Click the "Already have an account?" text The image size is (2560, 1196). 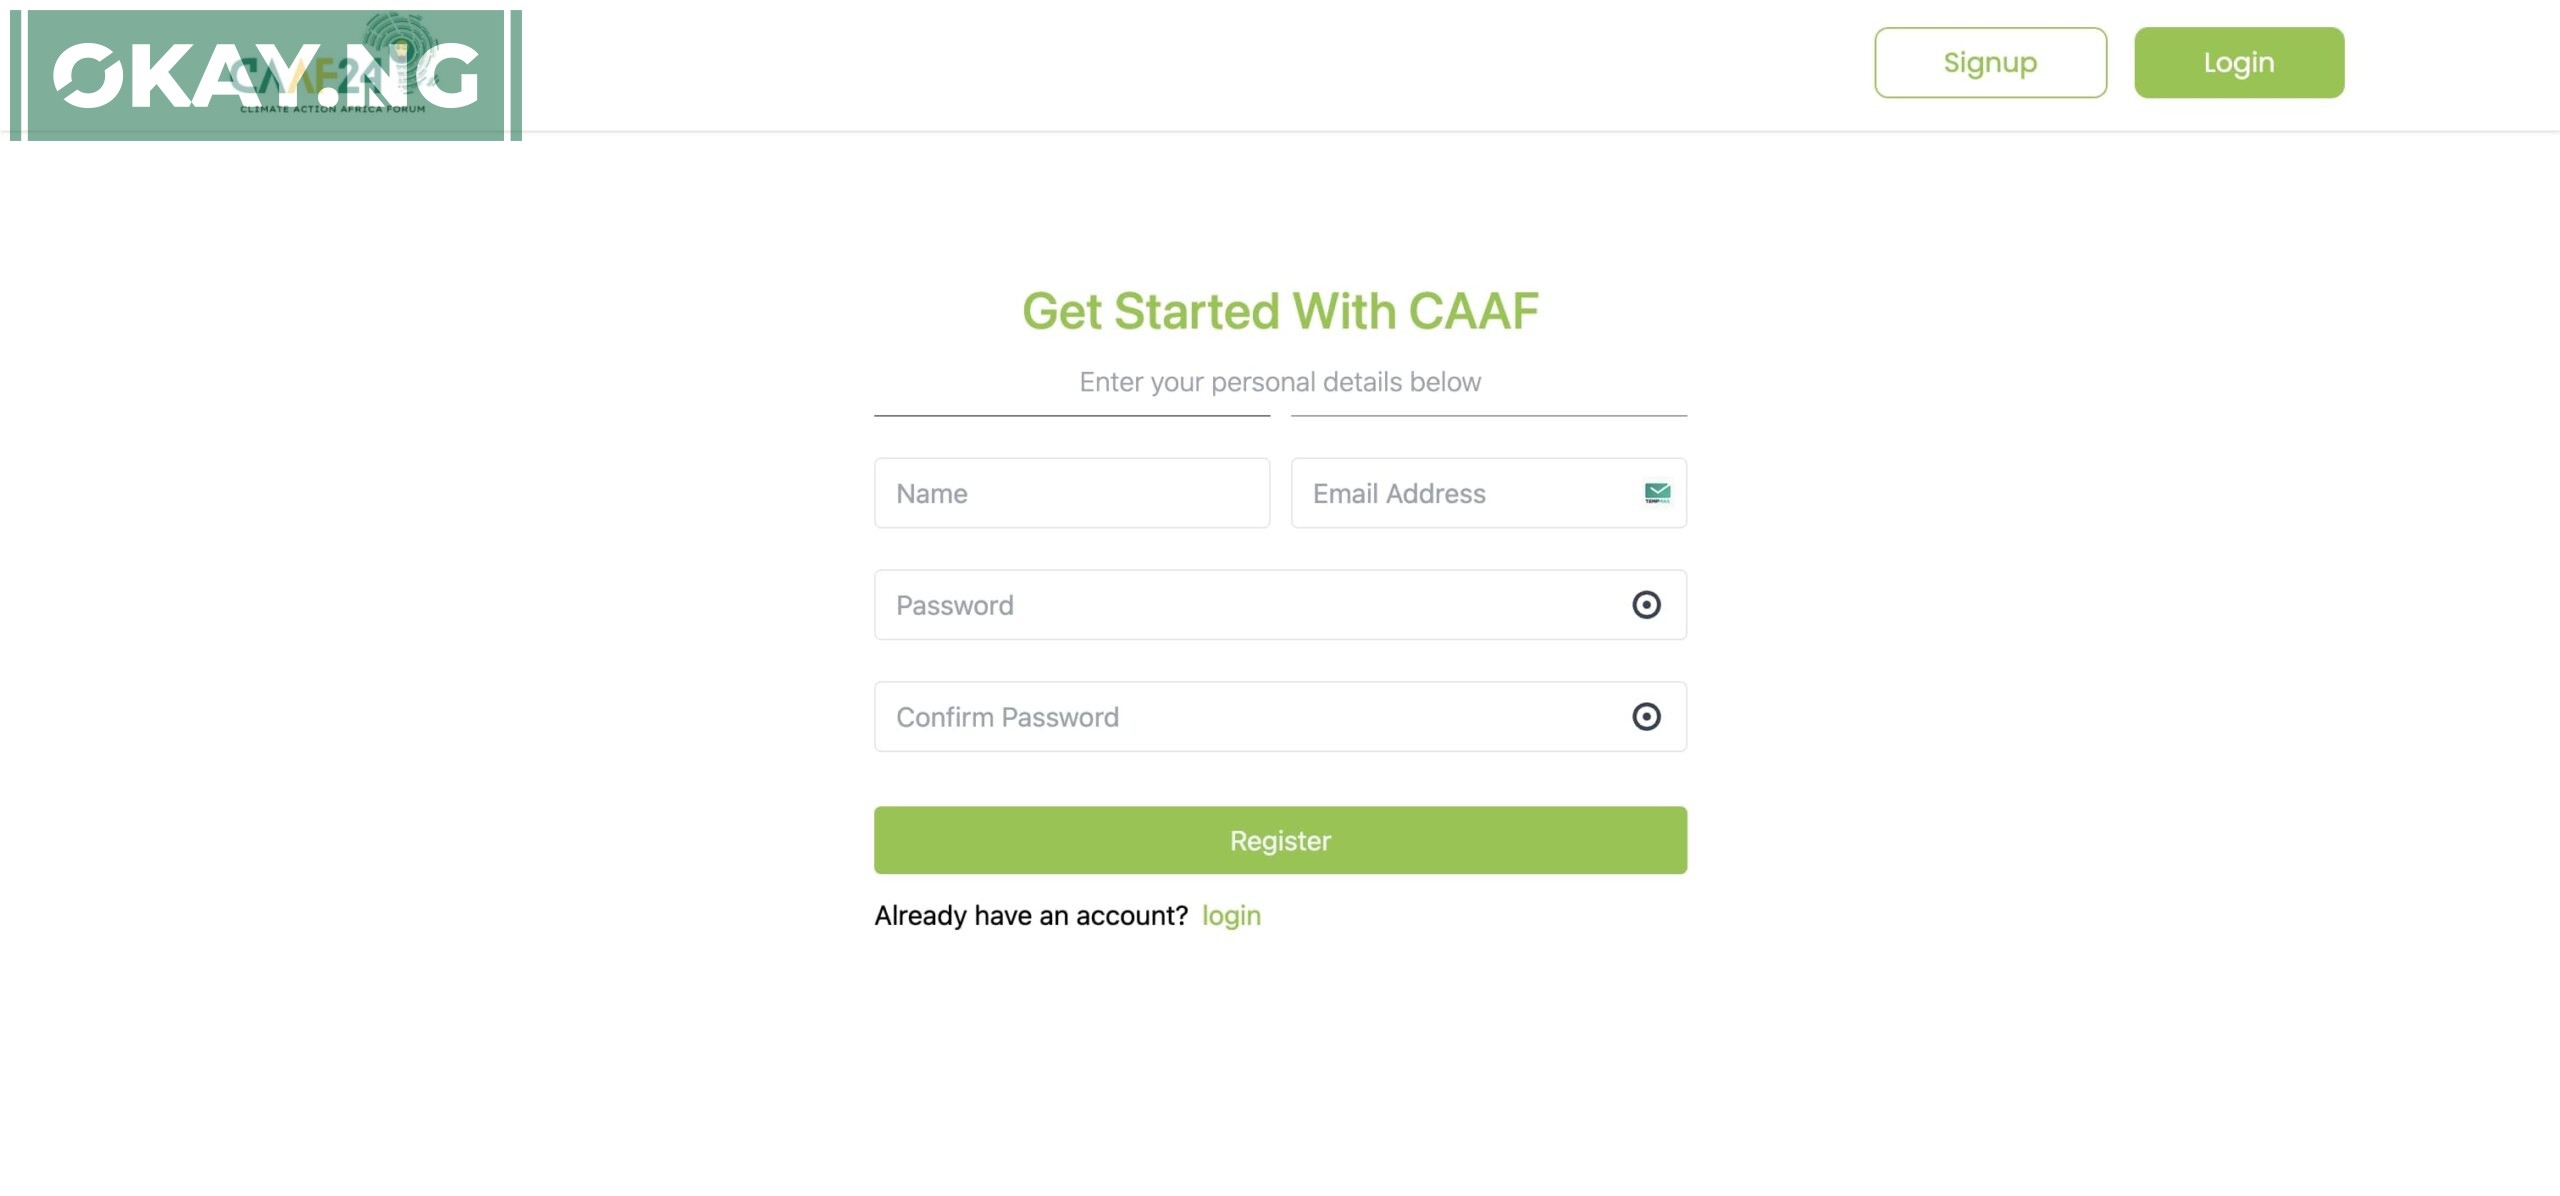point(1031,915)
